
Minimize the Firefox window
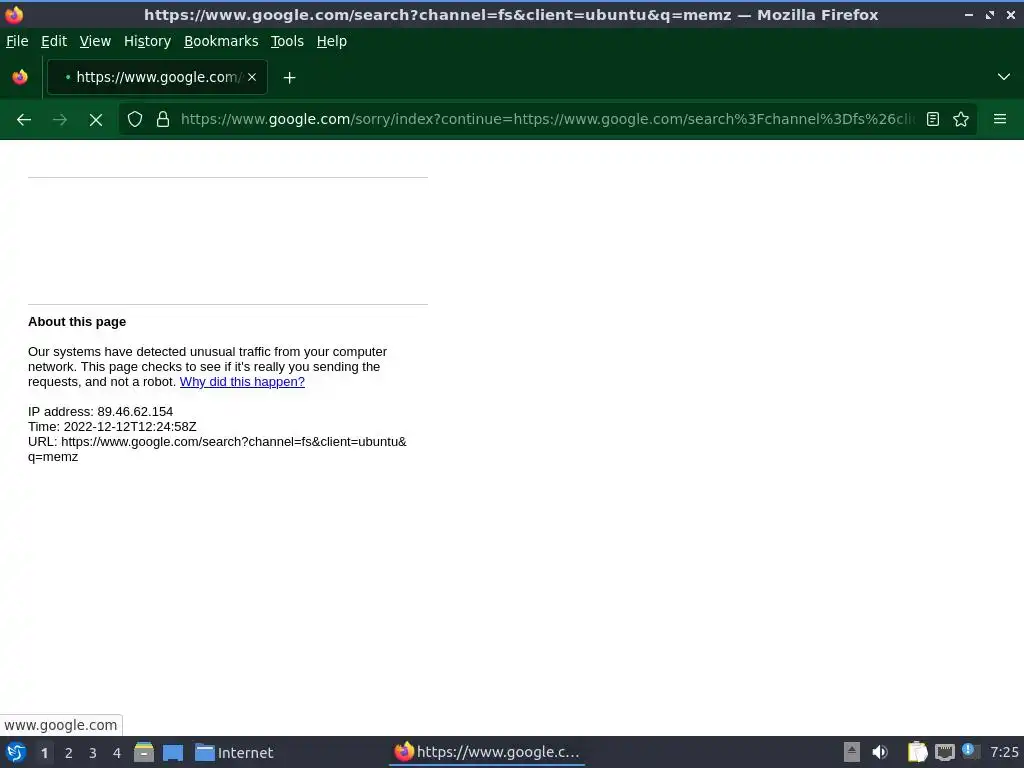[968, 15]
